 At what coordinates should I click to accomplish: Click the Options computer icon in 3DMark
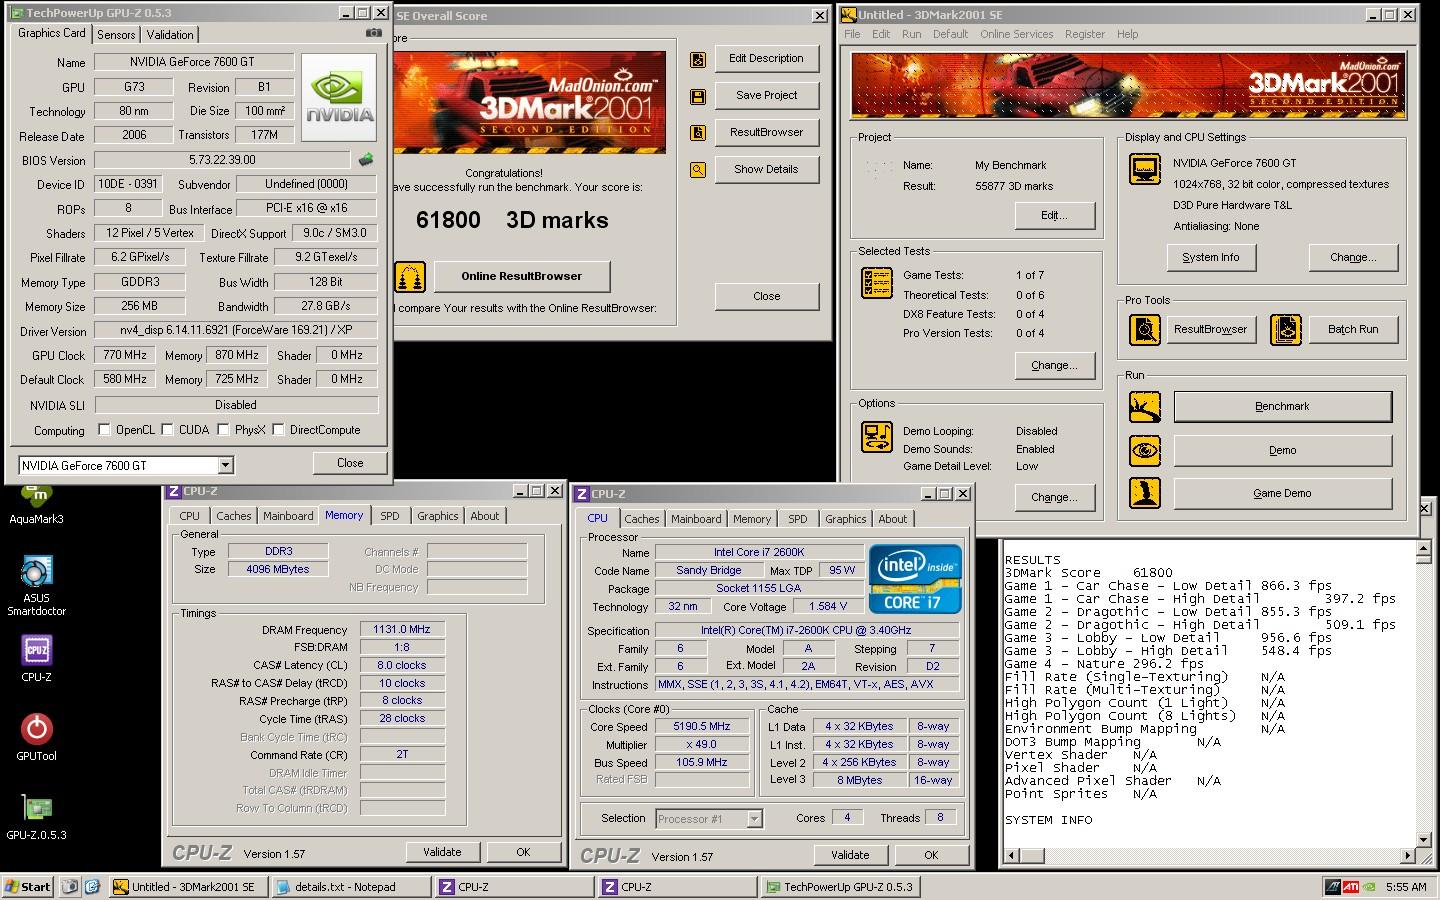pyautogui.click(x=877, y=438)
